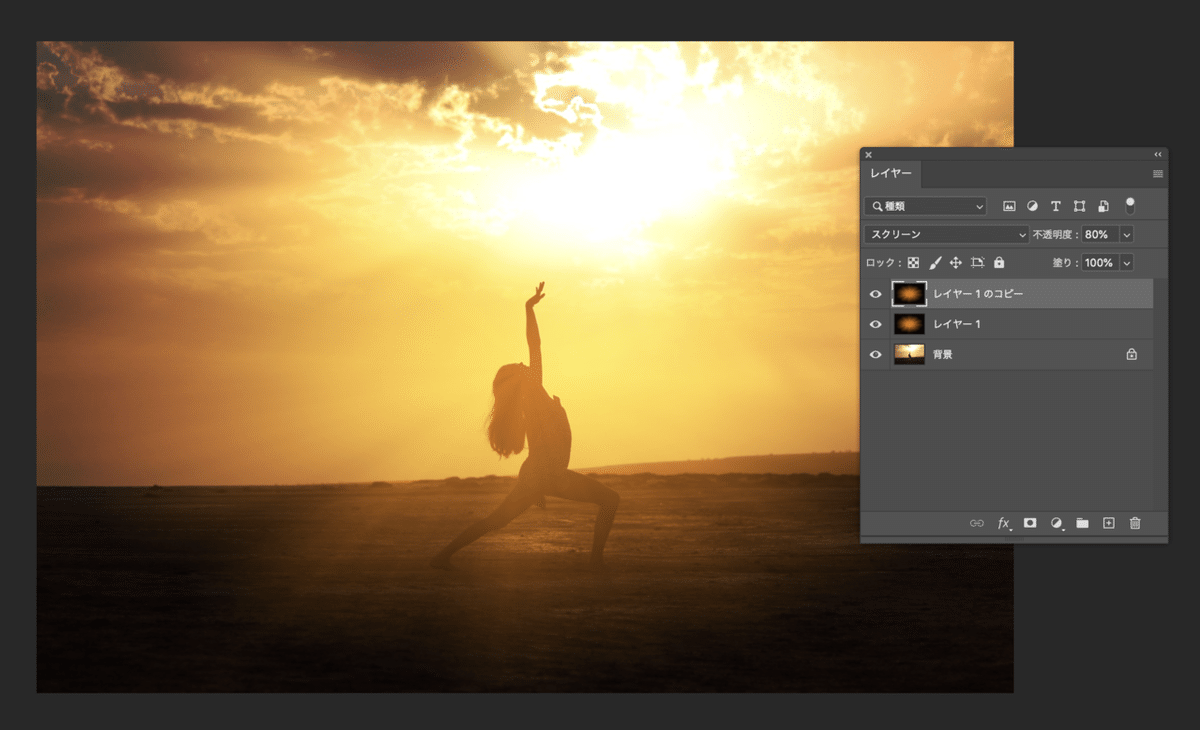Click the link layers chain icon
The image size is (1200, 730).
pos(977,523)
